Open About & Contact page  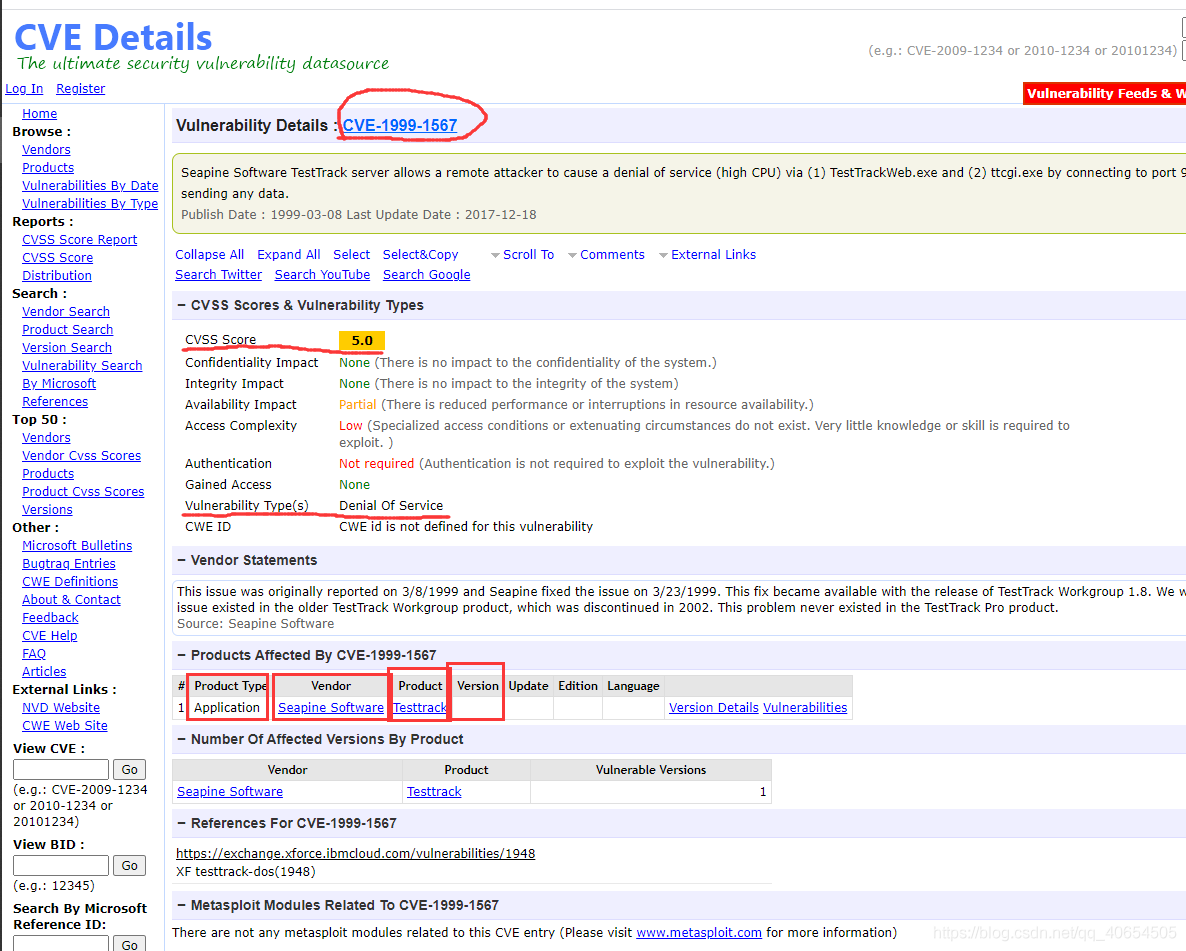[71, 600]
